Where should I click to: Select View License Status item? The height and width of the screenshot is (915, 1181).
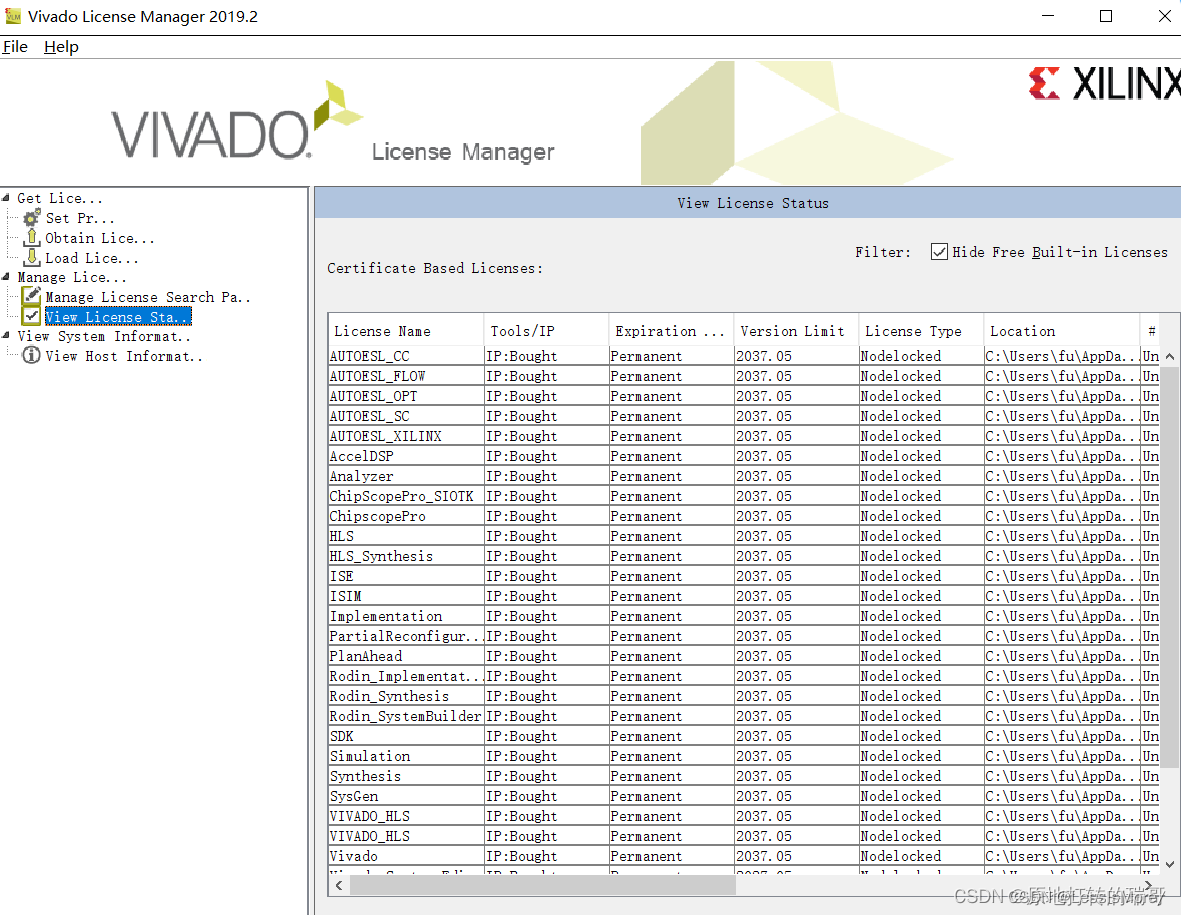tap(118, 316)
